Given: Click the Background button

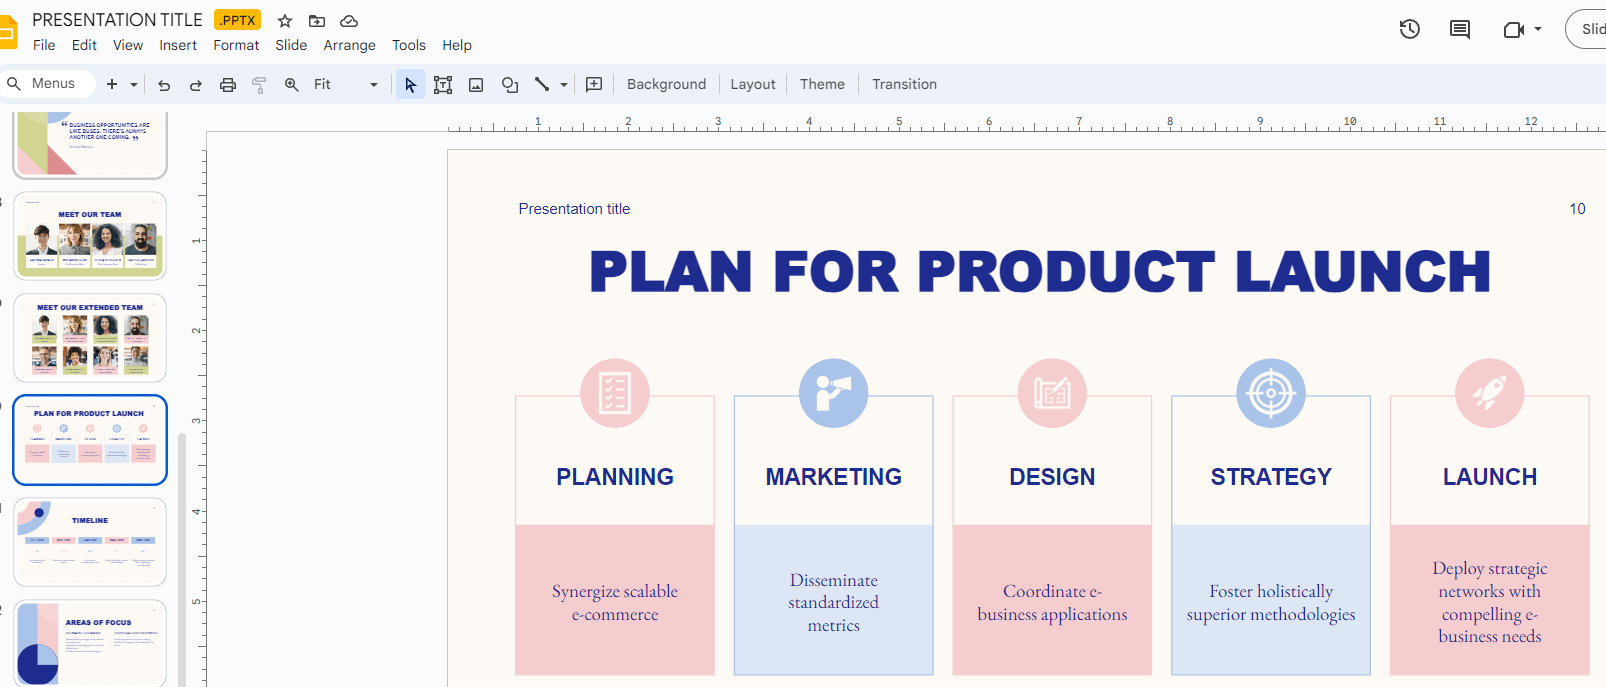Looking at the screenshot, I should [x=666, y=84].
